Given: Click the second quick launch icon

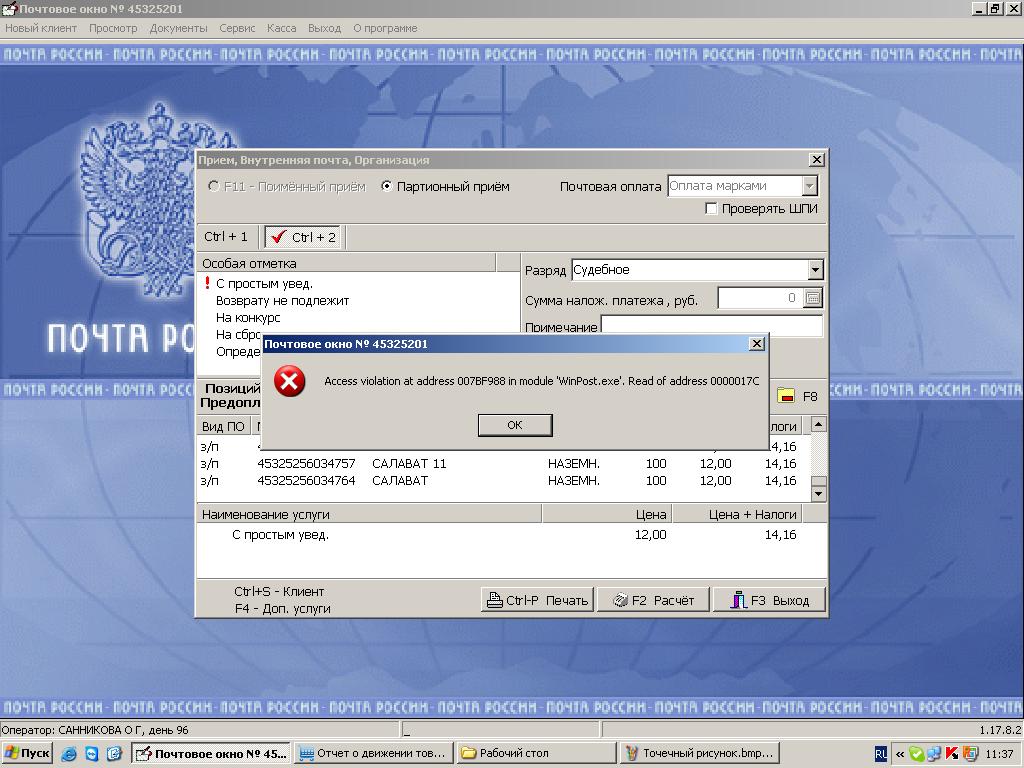Looking at the screenshot, I should pyautogui.click(x=91, y=754).
